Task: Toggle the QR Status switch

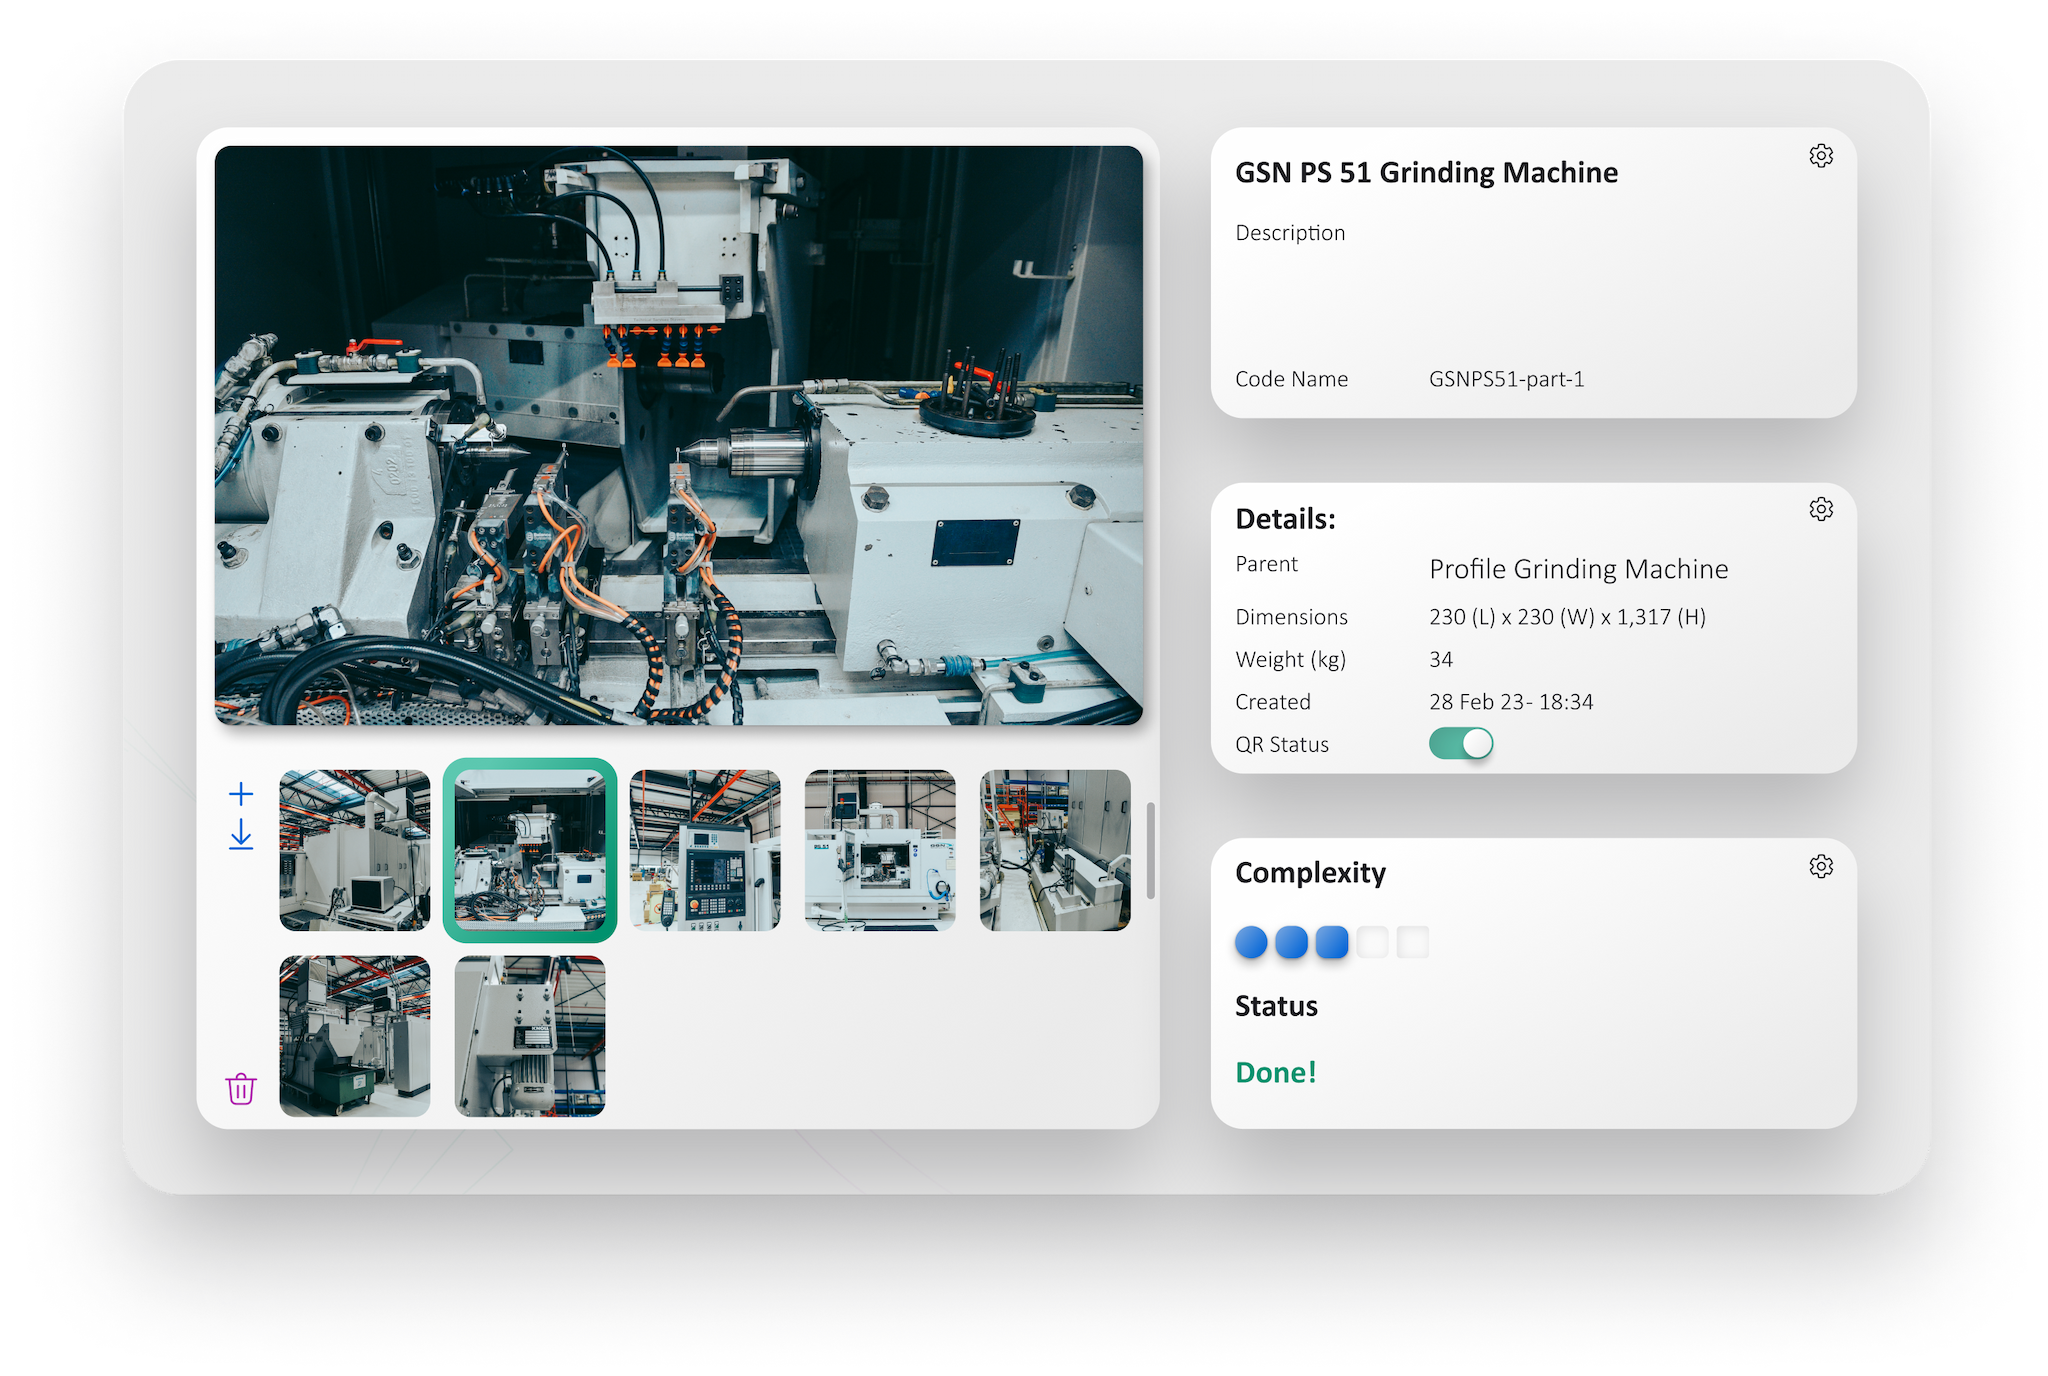Action: pos(1461,743)
